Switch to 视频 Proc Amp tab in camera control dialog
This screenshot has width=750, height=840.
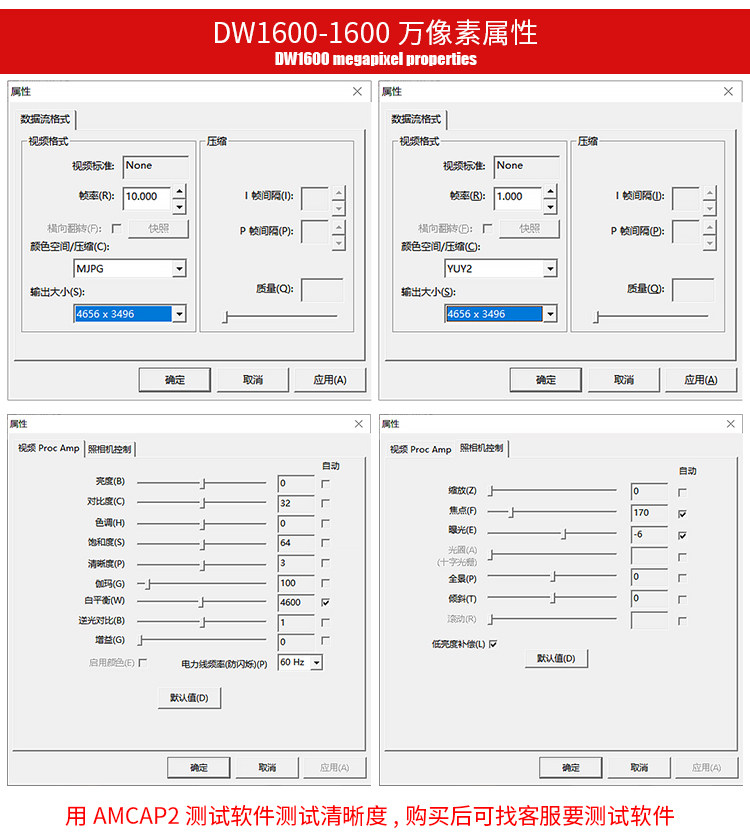pos(421,449)
